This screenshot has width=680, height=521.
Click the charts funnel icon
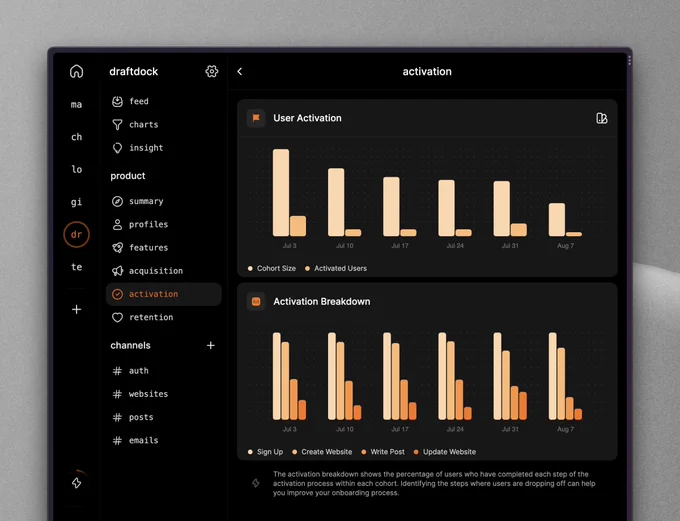[x=117, y=125]
